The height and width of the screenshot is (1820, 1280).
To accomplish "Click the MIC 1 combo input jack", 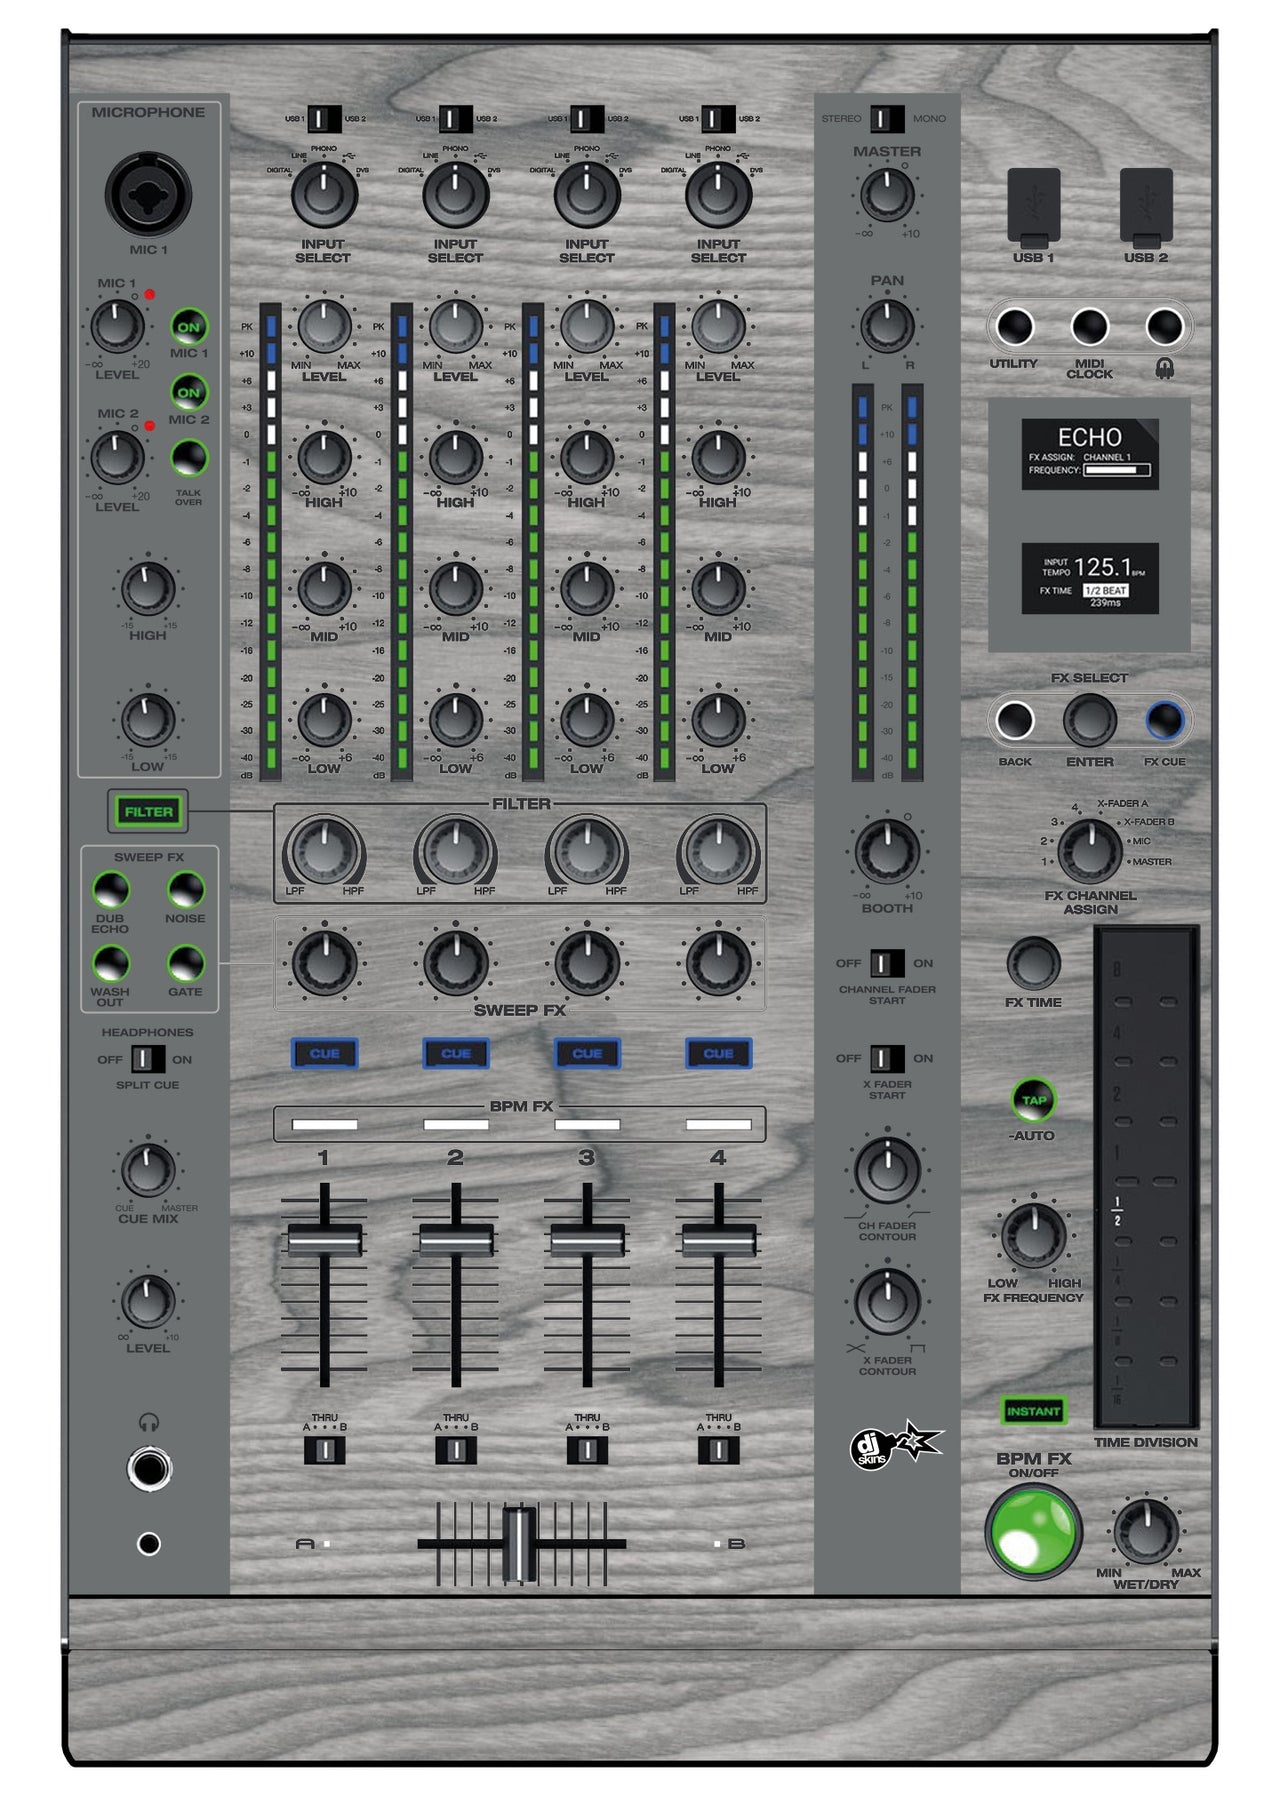I will click(x=149, y=195).
